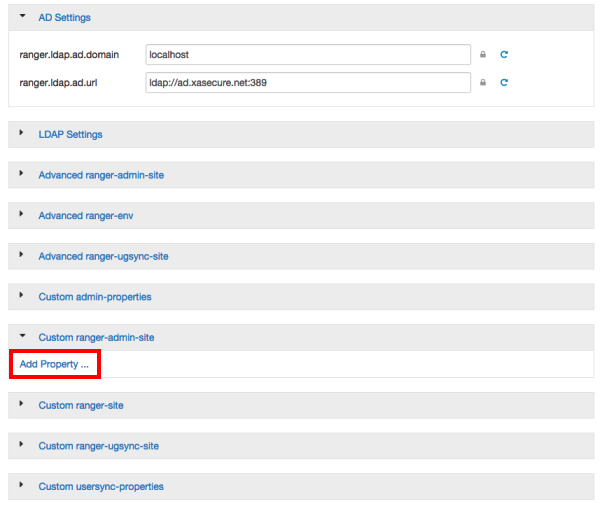Collapse Custom ranger-admin-site using its arrow
The image size is (600, 511).
tap(22, 337)
